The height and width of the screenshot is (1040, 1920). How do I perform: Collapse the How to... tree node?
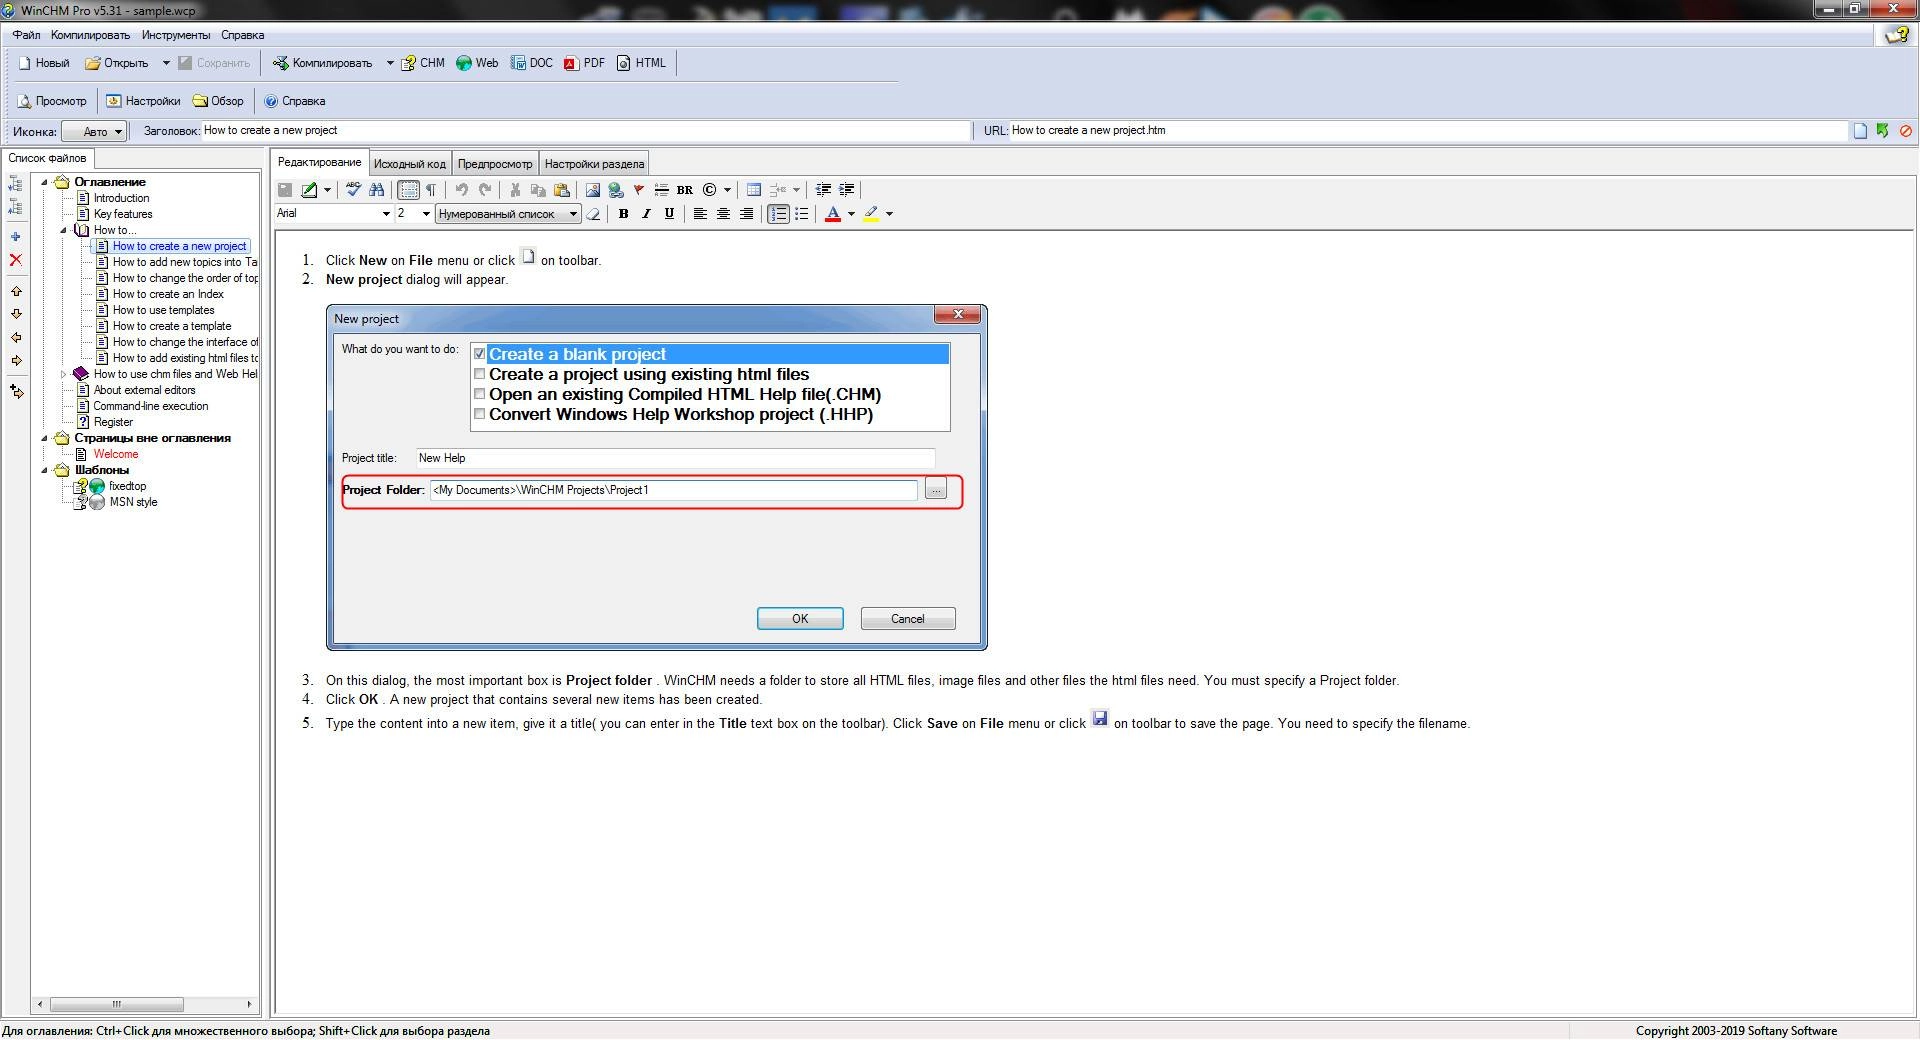[64, 230]
